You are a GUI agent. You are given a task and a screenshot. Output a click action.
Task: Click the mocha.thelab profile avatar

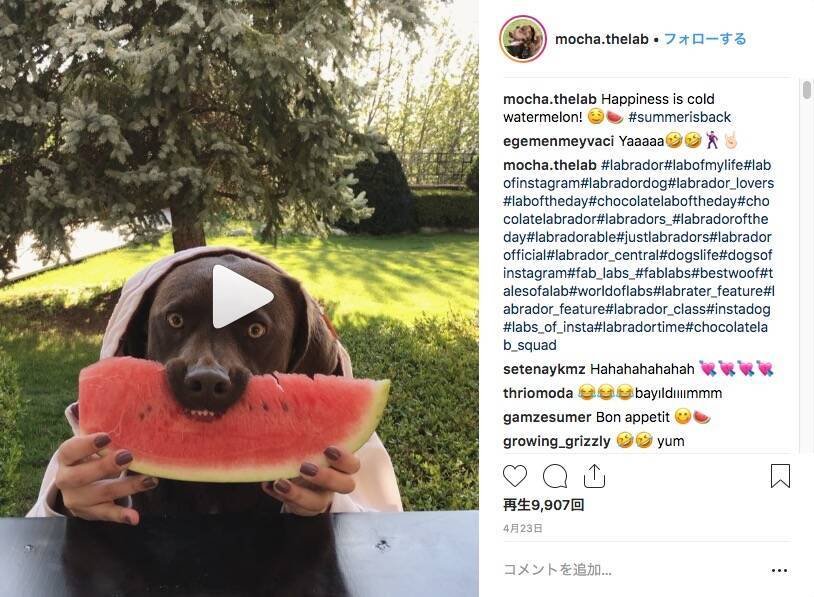coord(523,39)
